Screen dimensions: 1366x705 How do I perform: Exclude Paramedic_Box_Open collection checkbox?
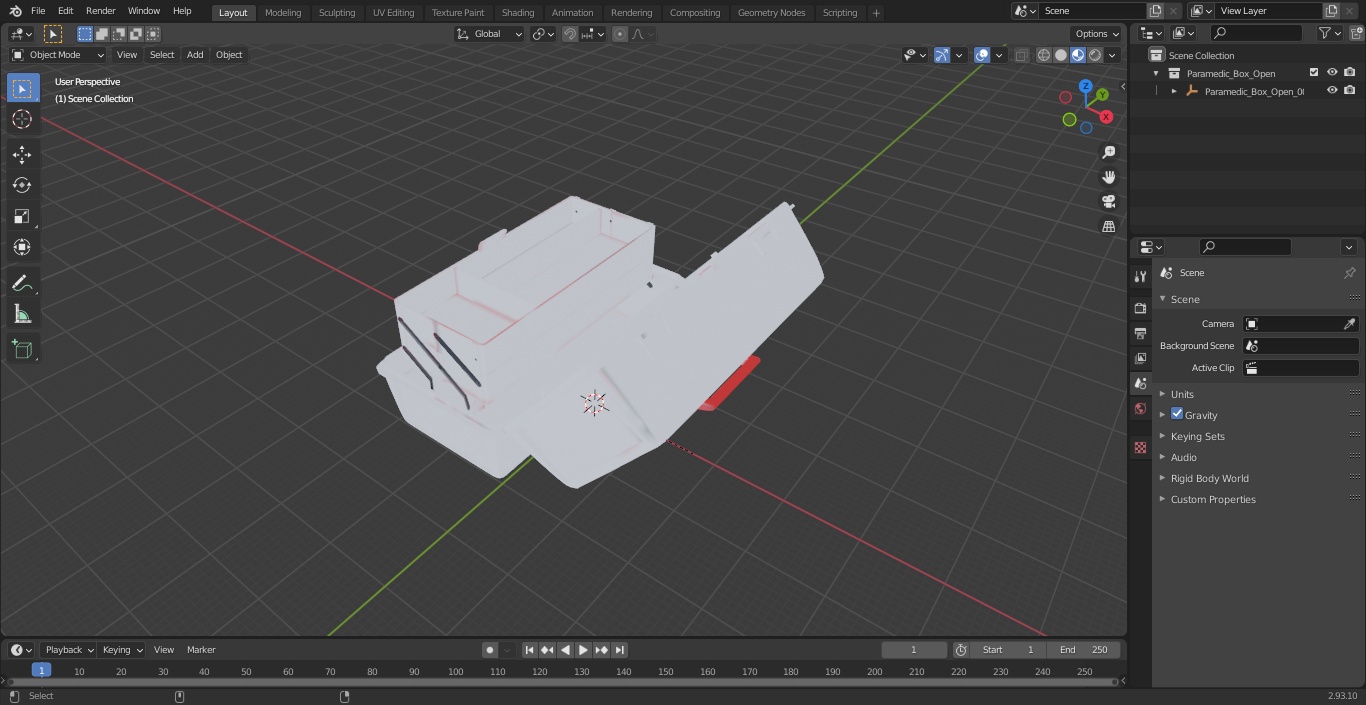point(1314,73)
